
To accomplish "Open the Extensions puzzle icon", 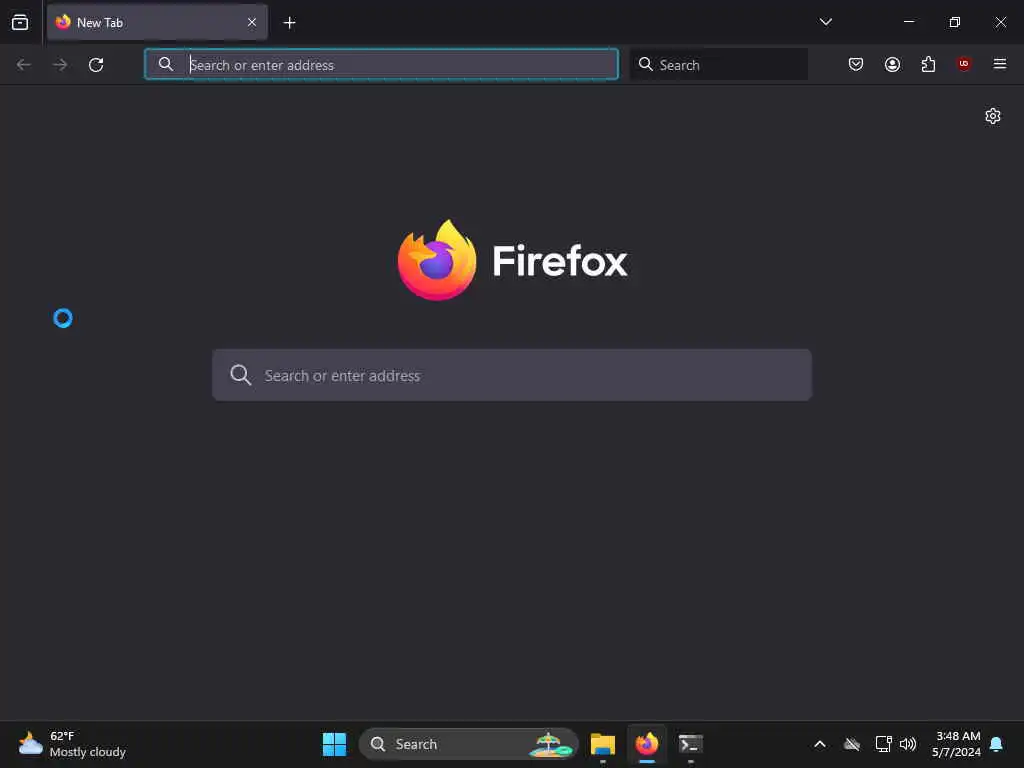I will pos(928,64).
